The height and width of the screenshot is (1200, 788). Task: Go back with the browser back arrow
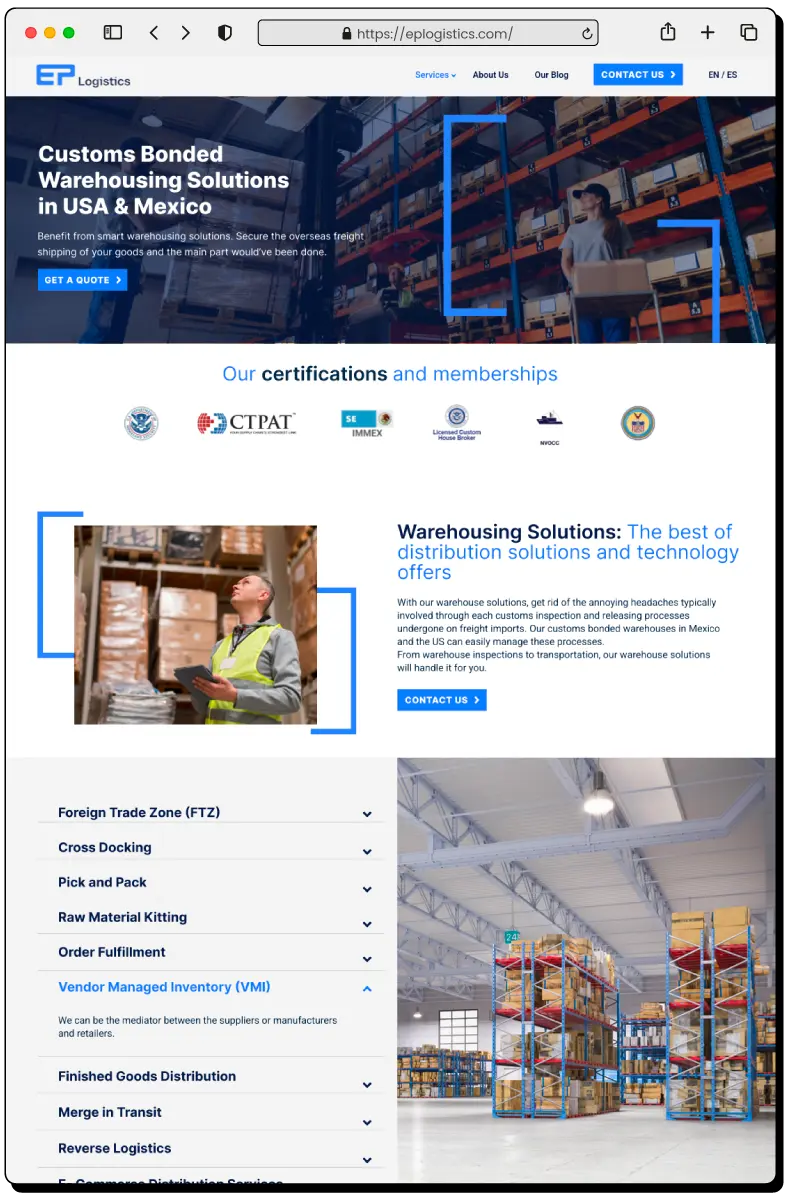coord(154,33)
